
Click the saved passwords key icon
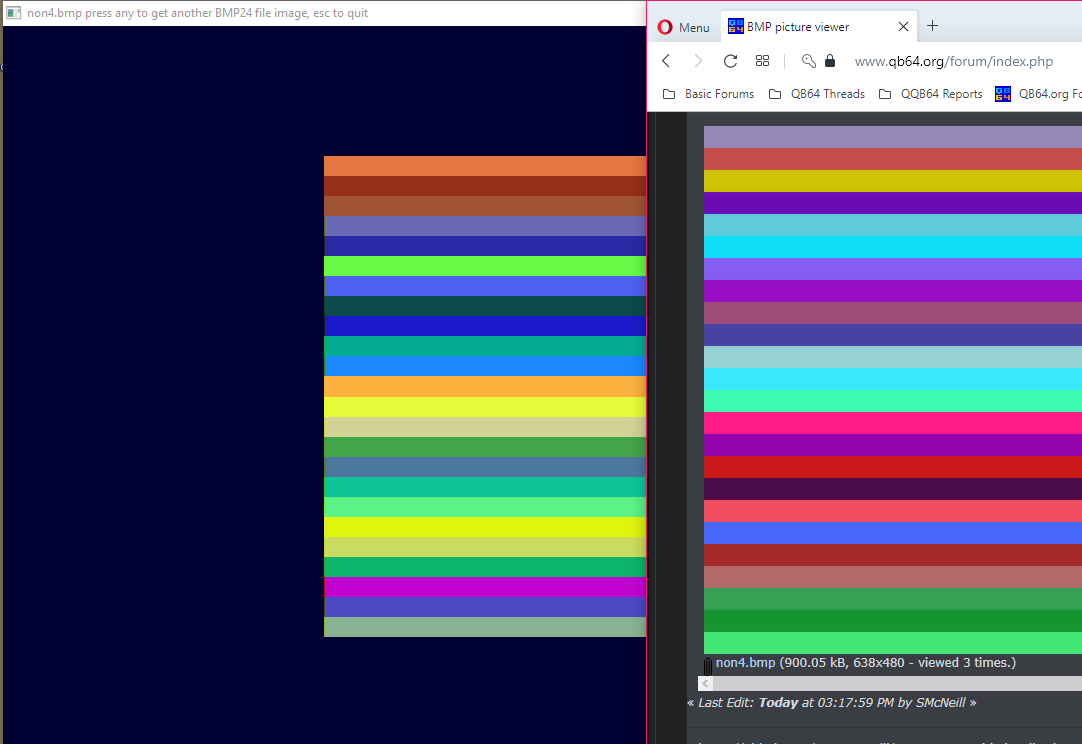point(808,61)
